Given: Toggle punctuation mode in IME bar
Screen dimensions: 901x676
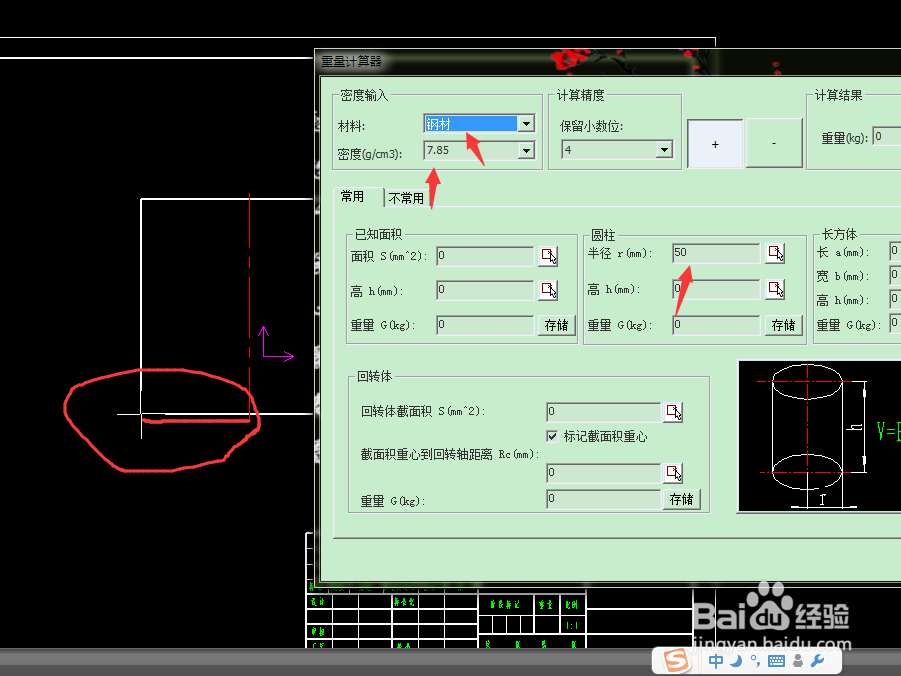Looking at the screenshot, I should pos(754,661).
